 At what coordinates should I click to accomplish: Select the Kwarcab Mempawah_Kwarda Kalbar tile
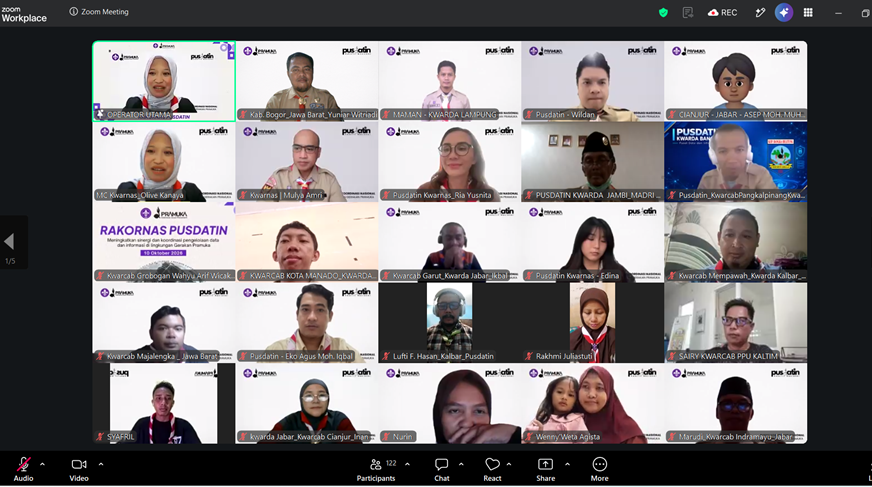(736, 242)
